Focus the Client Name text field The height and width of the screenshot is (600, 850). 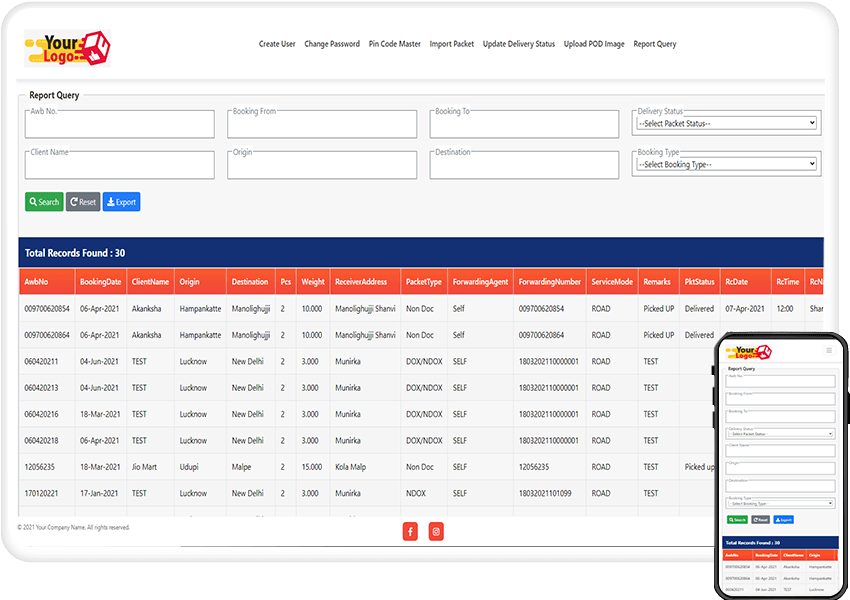[120, 166]
